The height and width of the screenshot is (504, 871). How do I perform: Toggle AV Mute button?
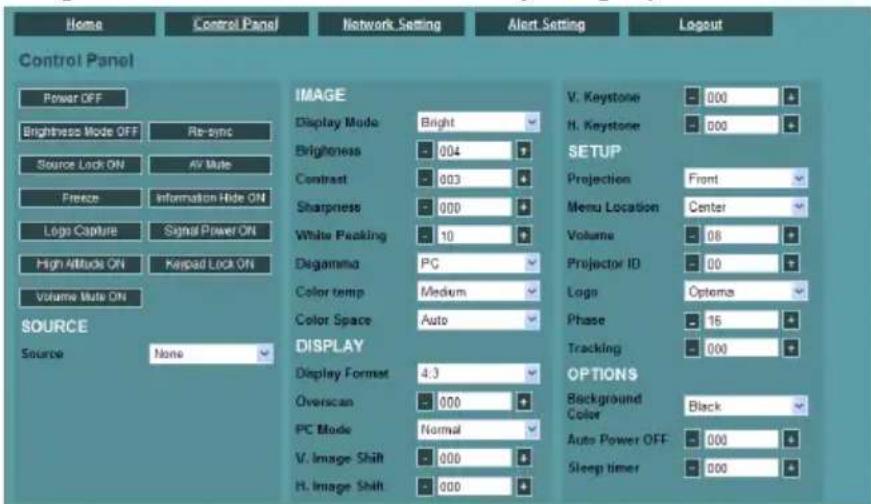click(x=210, y=164)
